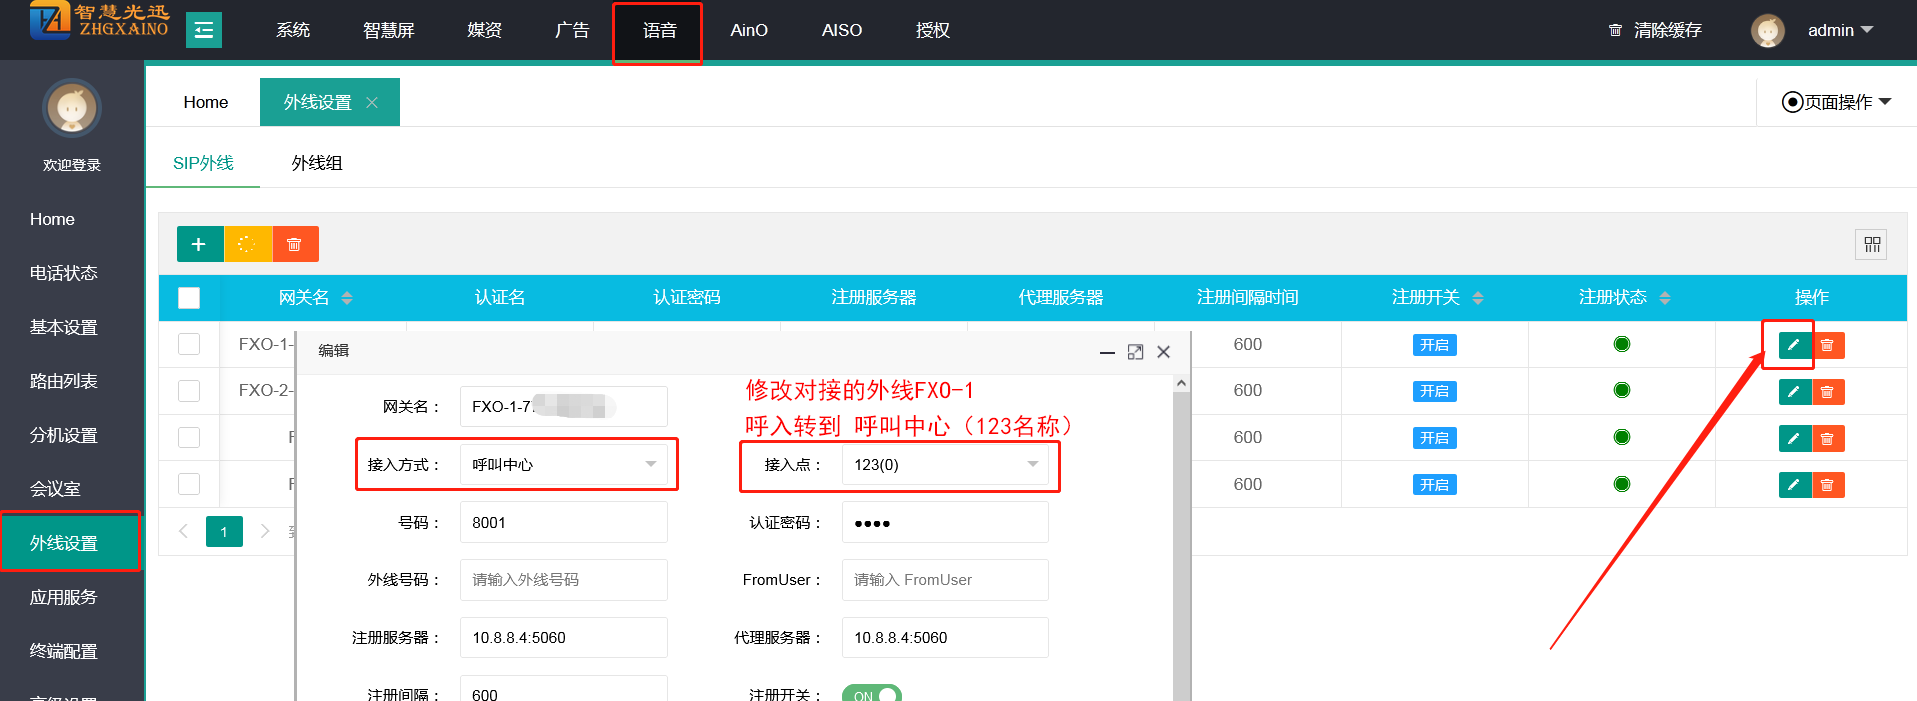The height and width of the screenshot is (701, 1917).
Task: Click the yellow refresh icon button
Action: point(247,244)
